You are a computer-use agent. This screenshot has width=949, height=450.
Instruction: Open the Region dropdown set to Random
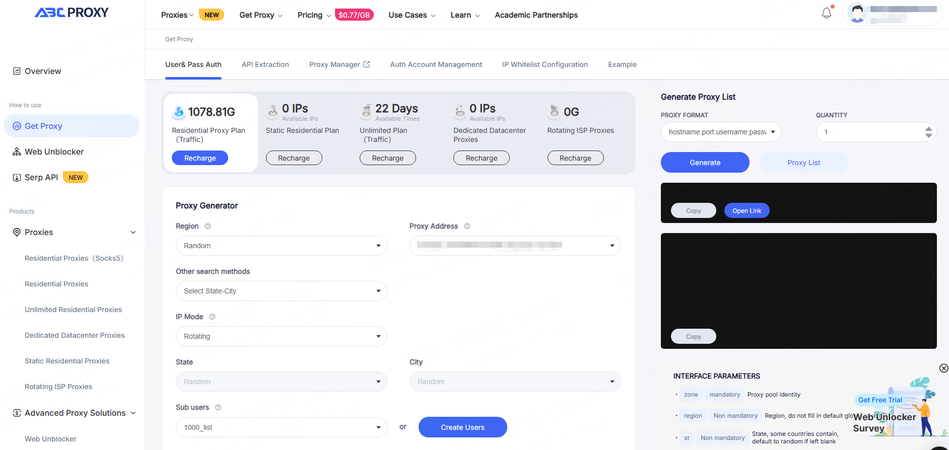281,246
